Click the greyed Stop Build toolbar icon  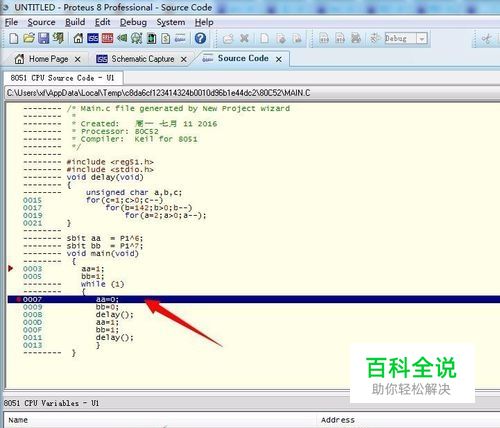click(x=356, y=38)
